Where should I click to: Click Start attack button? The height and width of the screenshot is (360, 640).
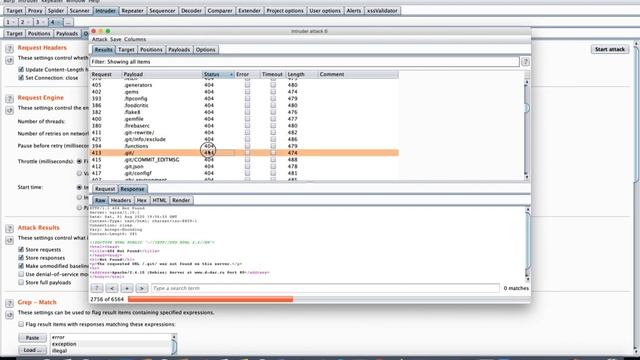[x=610, y=49]
